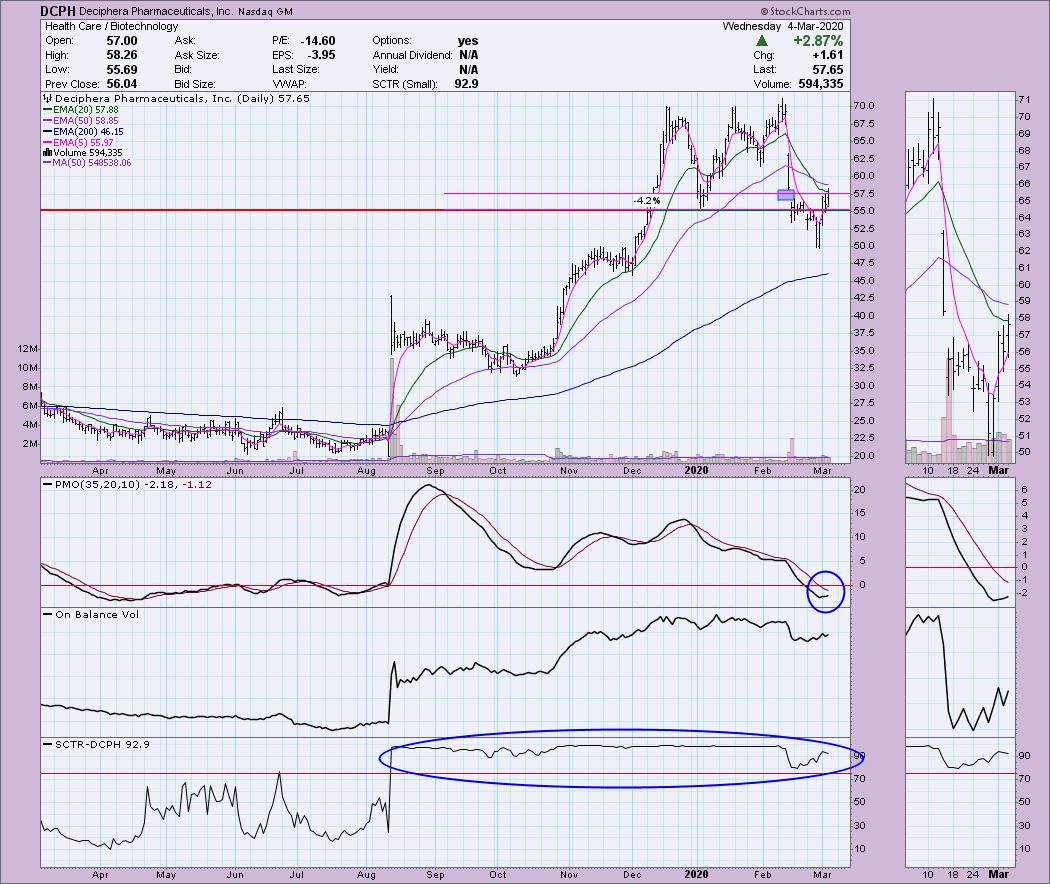Click the 12M volume axis label
The image size is (1050, 884).
pyautogui.click(x=28, y=349)
